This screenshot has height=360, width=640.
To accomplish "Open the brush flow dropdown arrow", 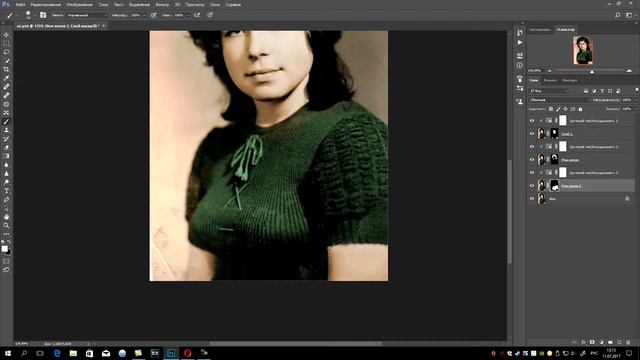I will tap(187, 15).
